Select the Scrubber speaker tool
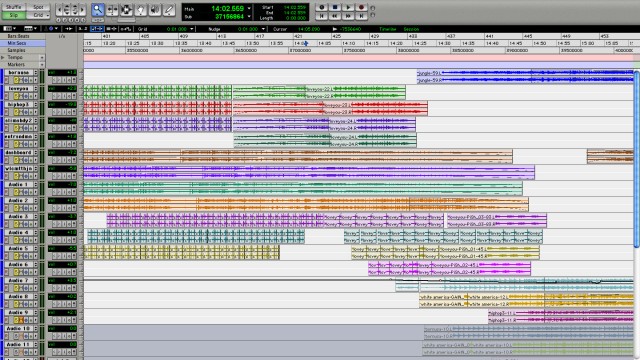Screen dimensions: 640x360 pos(155,9)
